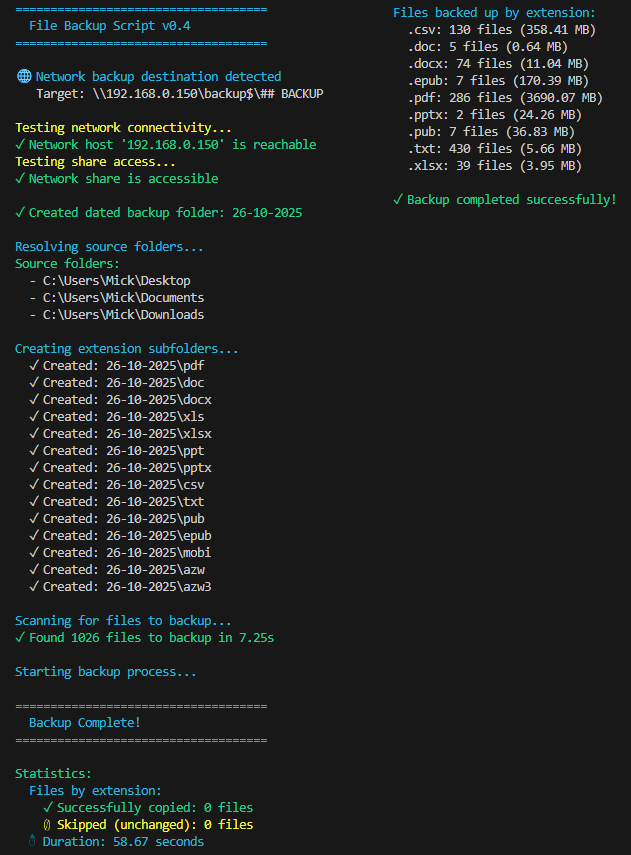Click the checkmark before Backup completed successfully
This screenshot has height=855, width=631.
click(x=398, y=200)
